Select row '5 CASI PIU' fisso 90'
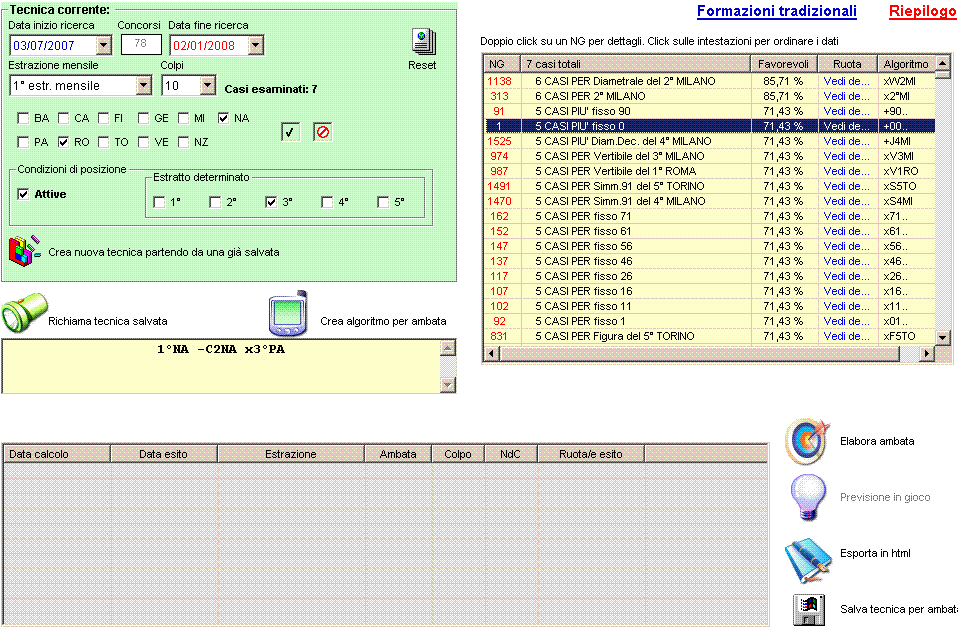 pos(710,111)
